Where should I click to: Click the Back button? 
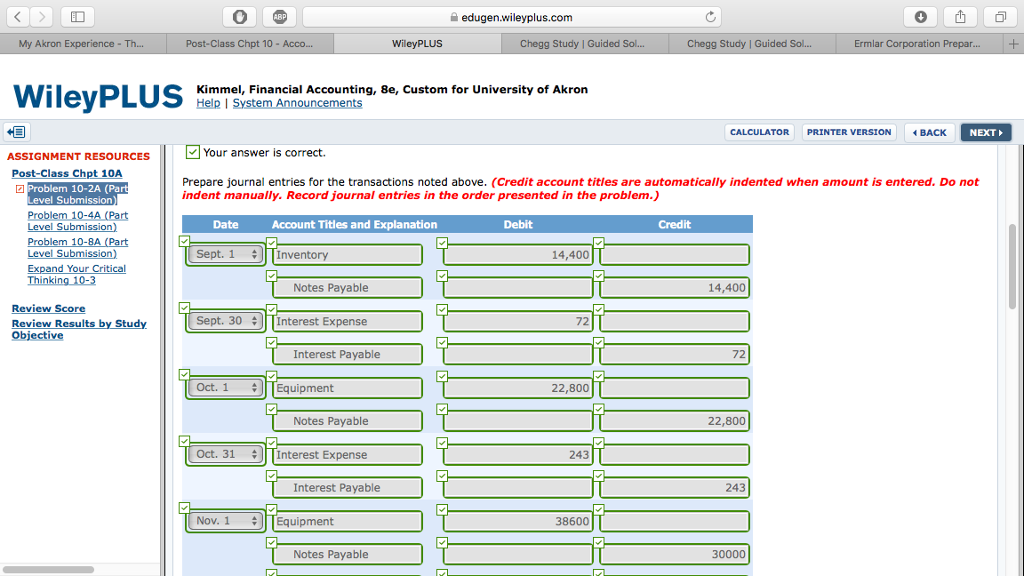(x=930, y=133)
